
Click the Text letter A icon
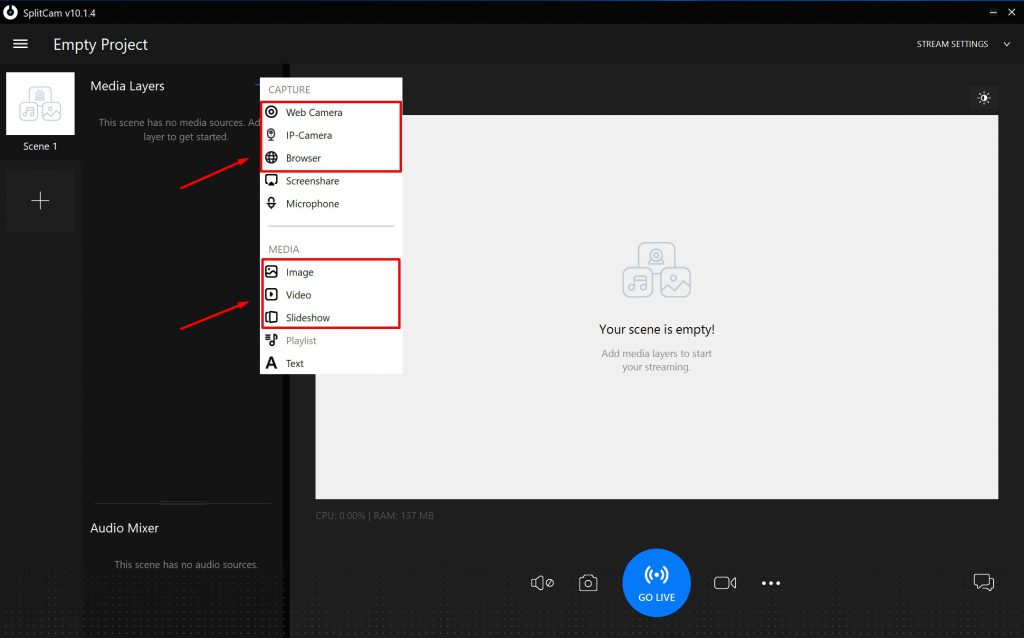click(x=272, y=363)
